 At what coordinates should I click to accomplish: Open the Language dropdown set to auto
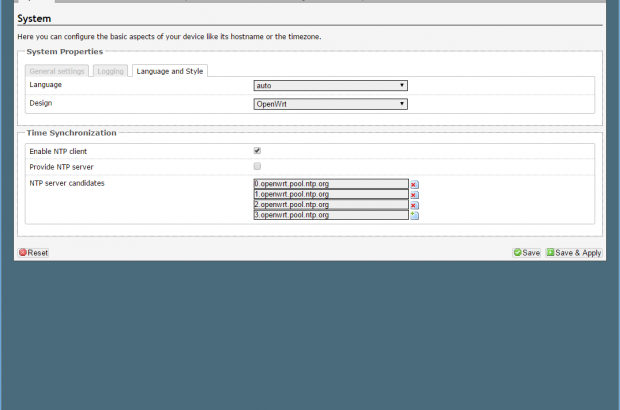[x=330, y=85]
